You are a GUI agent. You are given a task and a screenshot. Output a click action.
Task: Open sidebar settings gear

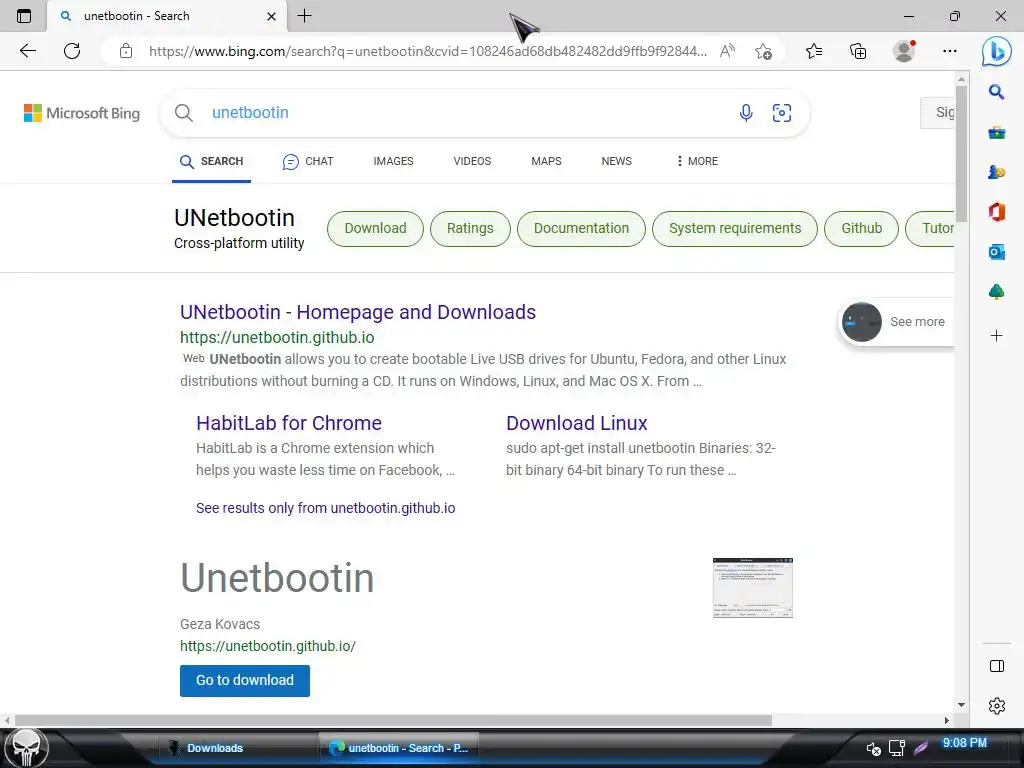coord(997,706)
